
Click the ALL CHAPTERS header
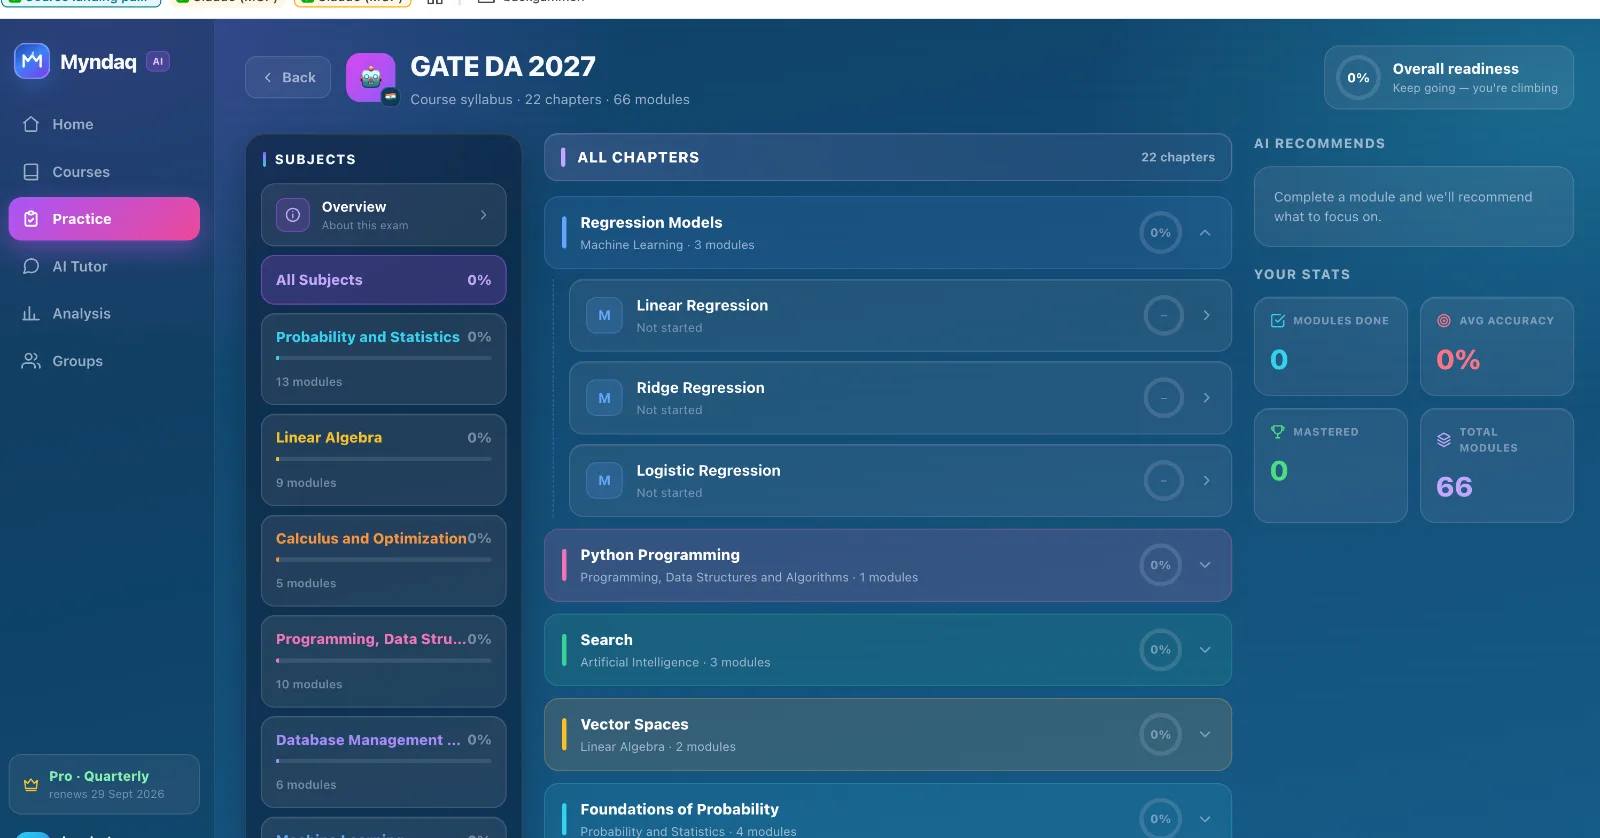[x=888, y=157]
